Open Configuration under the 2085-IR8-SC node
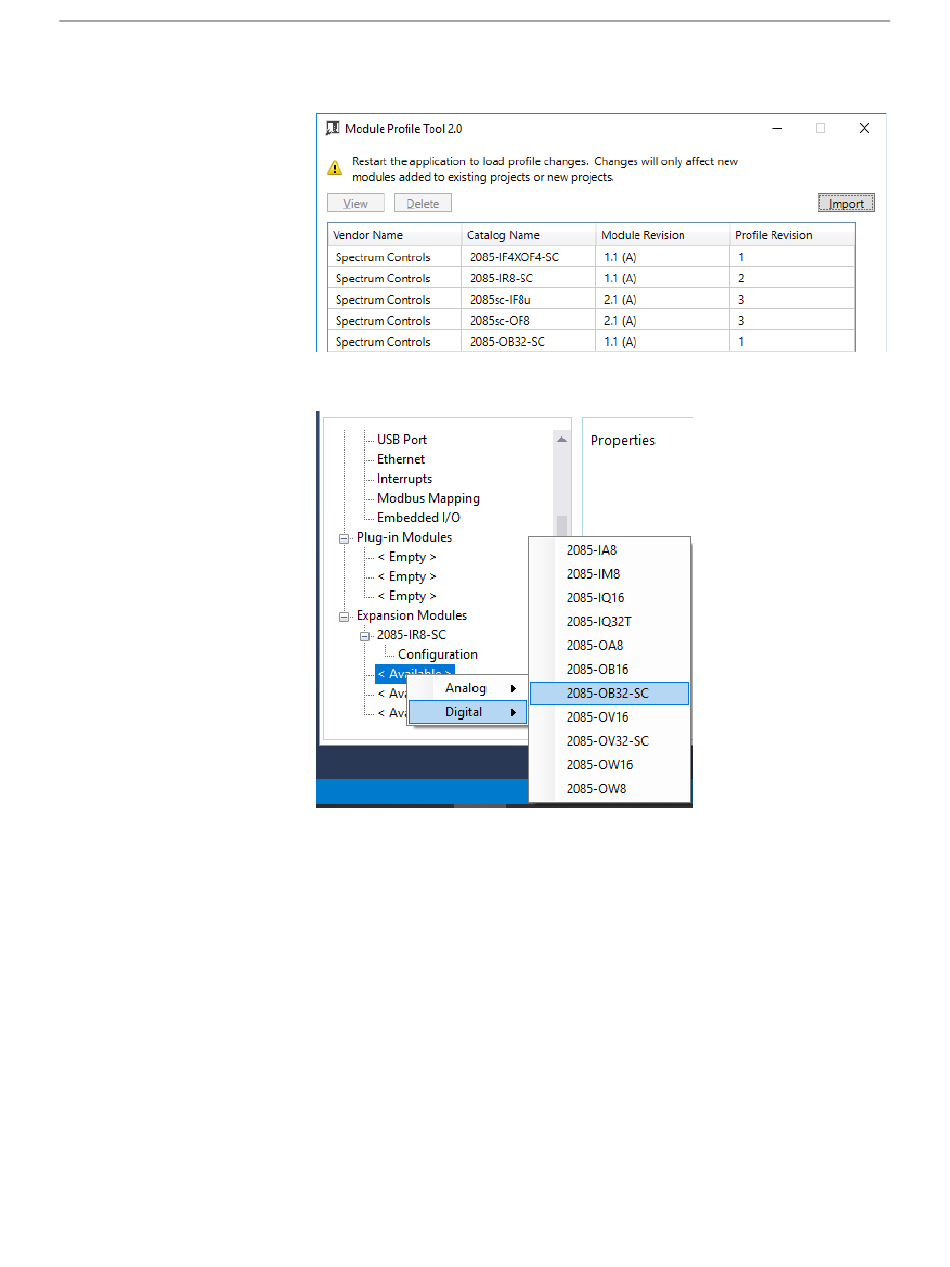Image resolution: width=950 pixels, height=1267 pixels. click(438, 655)
